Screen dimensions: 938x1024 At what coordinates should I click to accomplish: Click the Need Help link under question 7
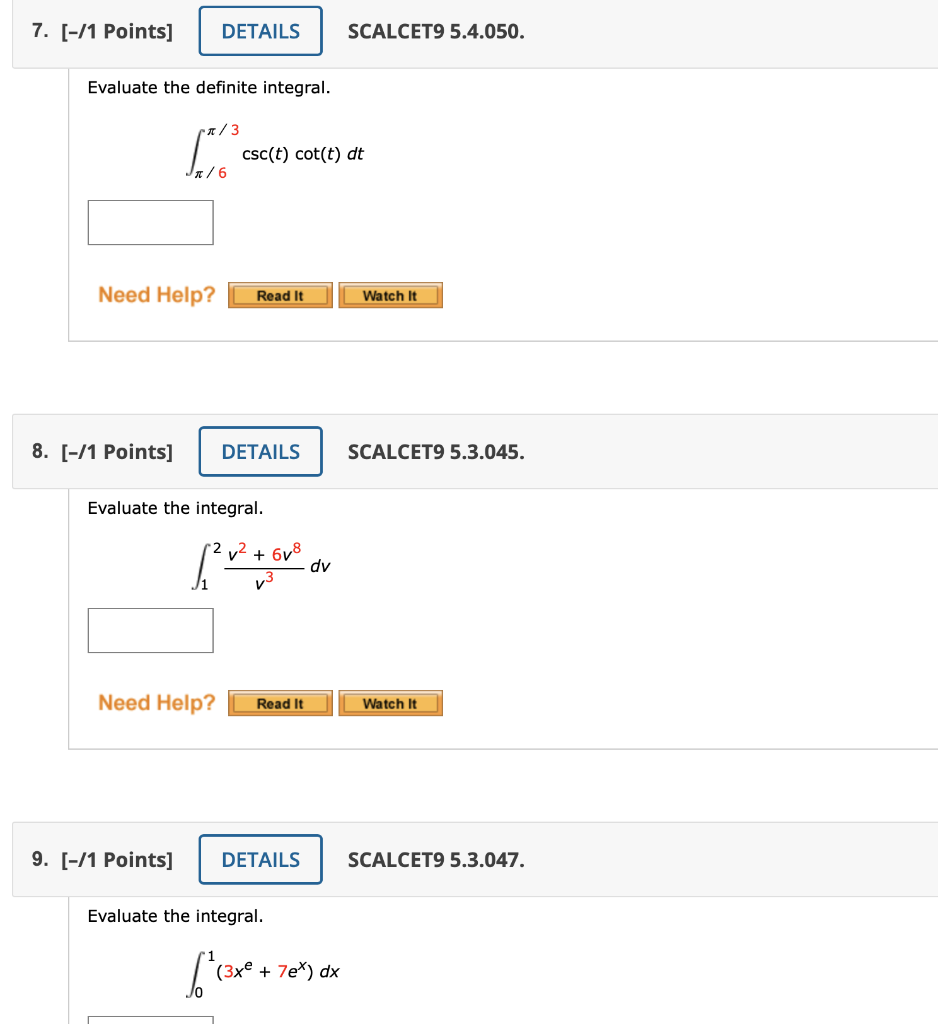[154, 295]
